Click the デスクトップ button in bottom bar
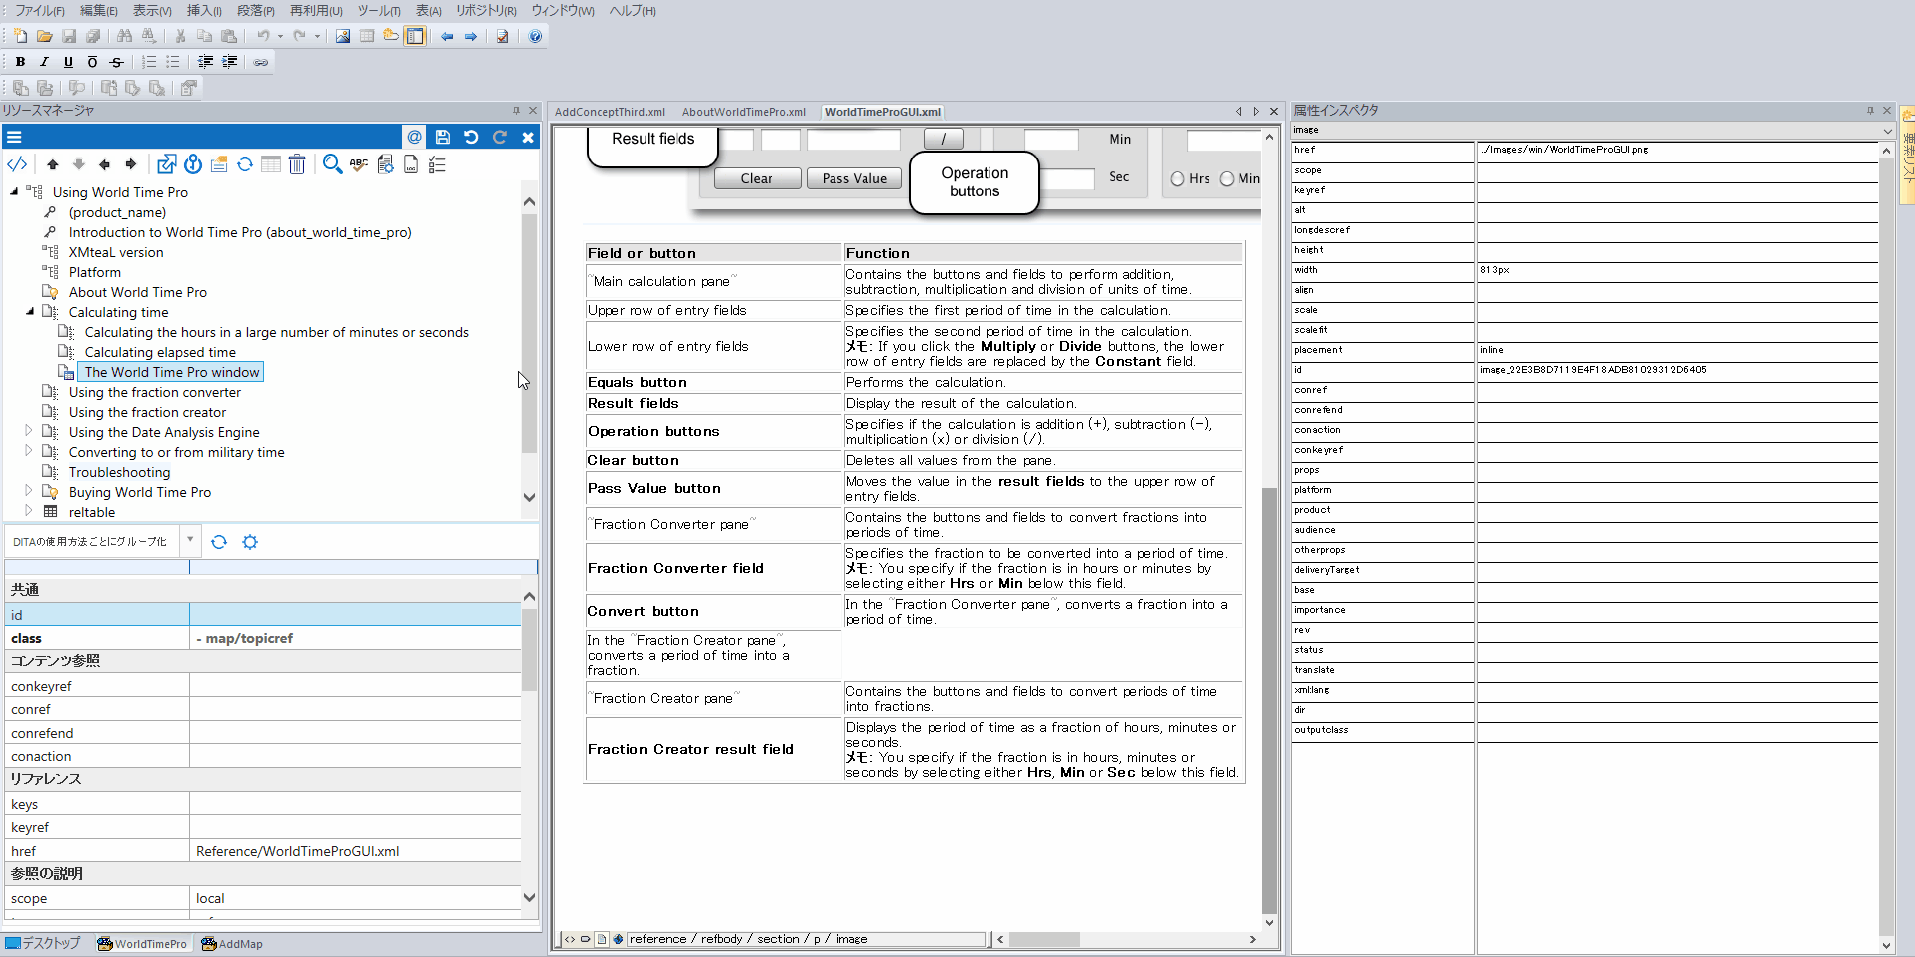The width and height of the screenshot is (1915, 957). pyautogui.click(x=43, y=943)
